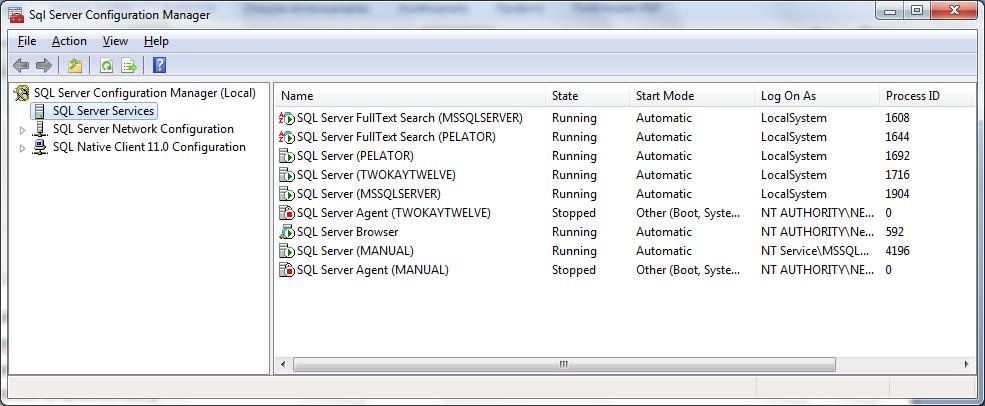Click the scroll right arrow

click(x=967, y=365)
